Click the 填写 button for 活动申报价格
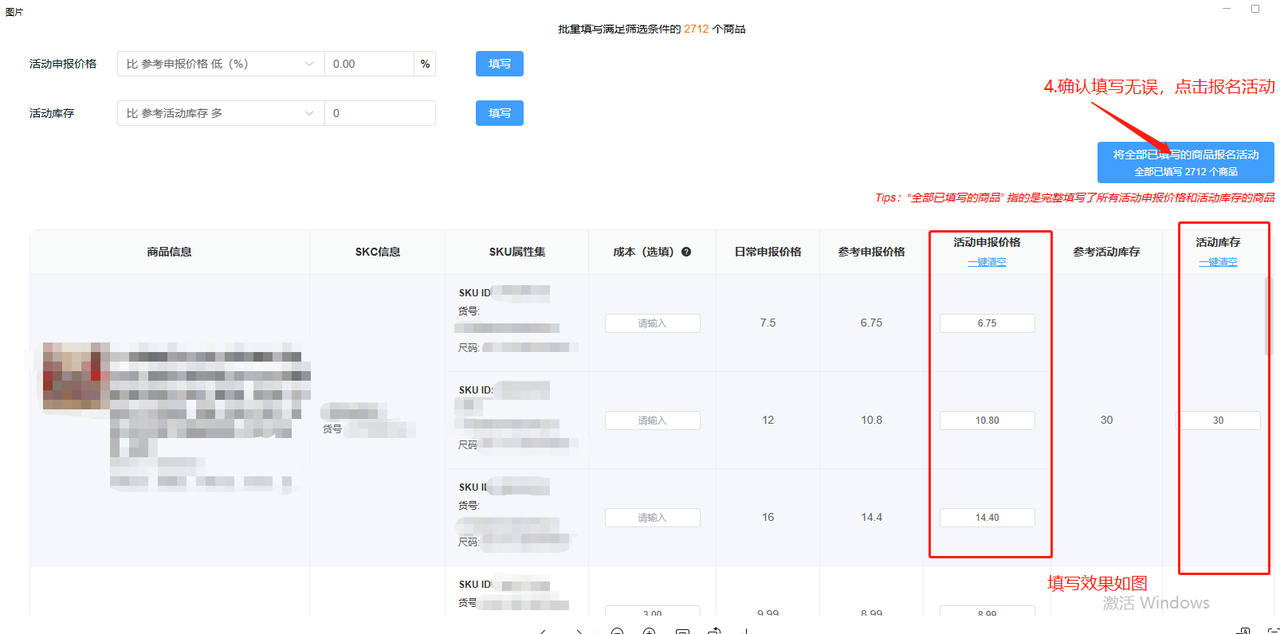This screenshot has height=634, width=1280. pos(498,63)
